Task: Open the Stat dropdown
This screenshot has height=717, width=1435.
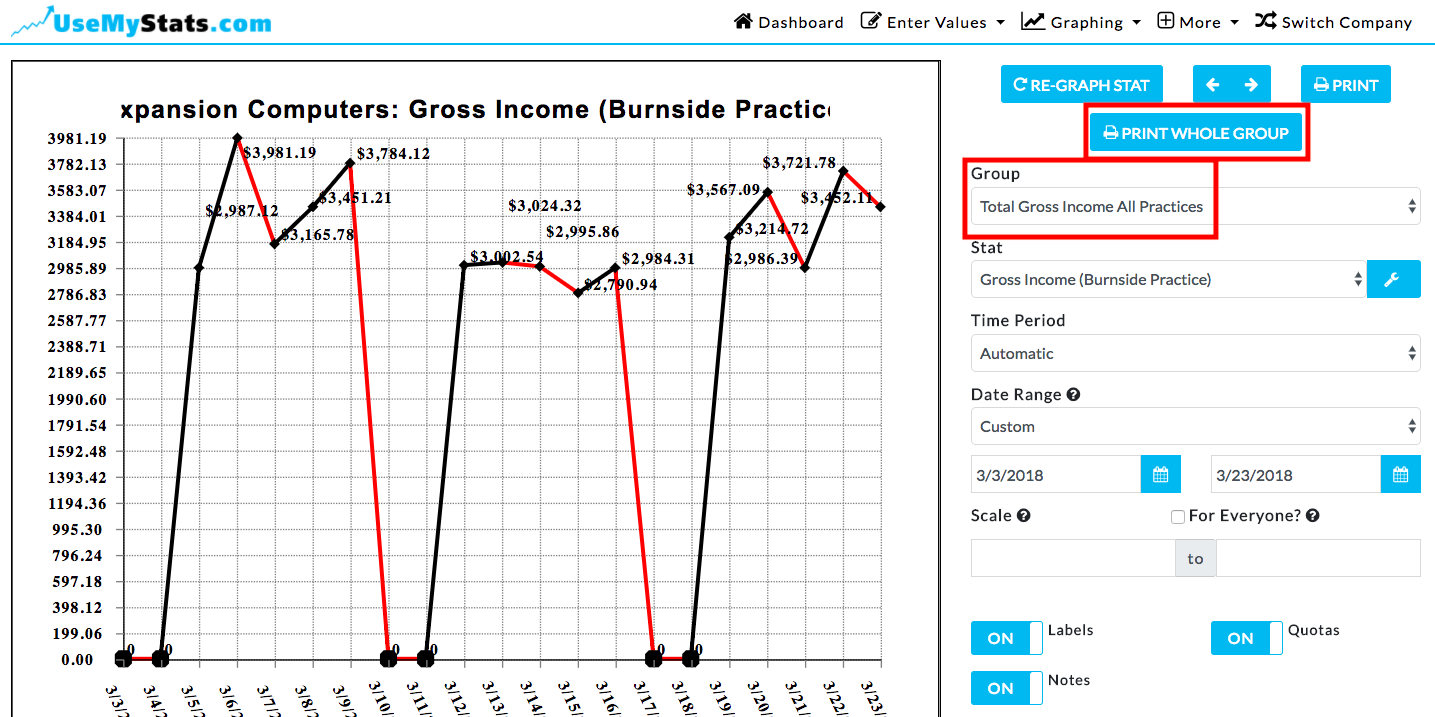Action: coord(1168,279)
